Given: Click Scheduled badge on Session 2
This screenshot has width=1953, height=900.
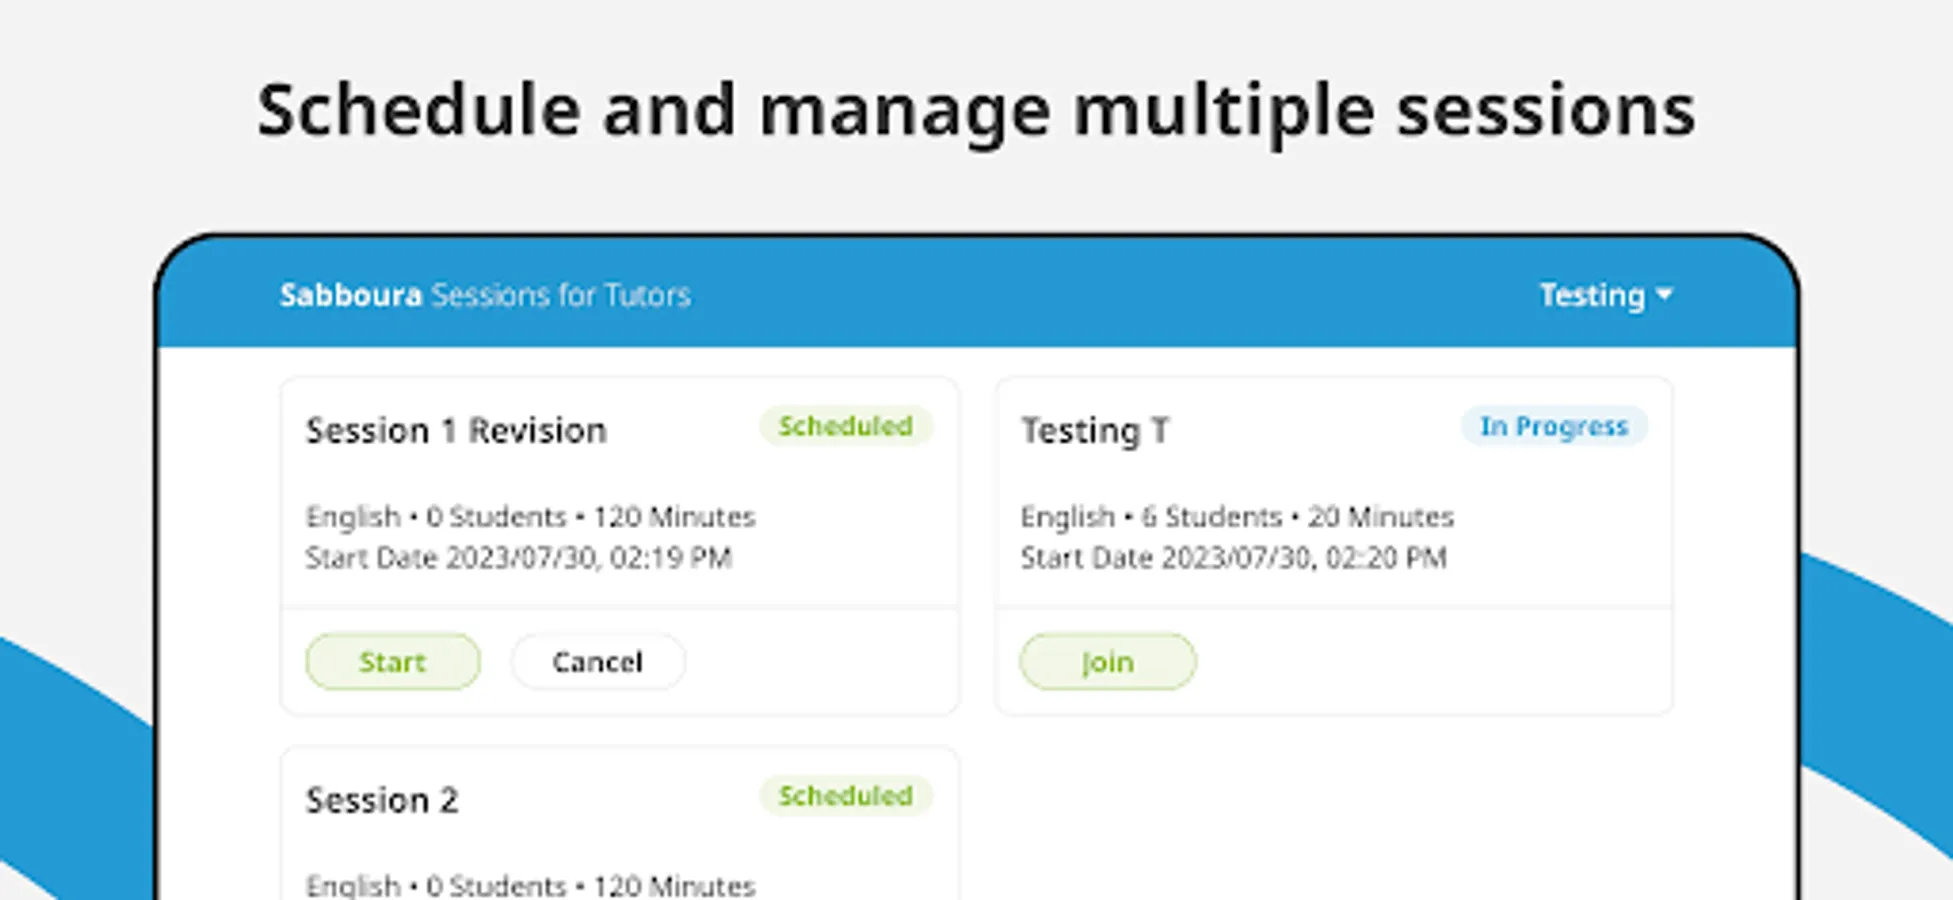Looking at the screenshot, I should click(845, 796).
